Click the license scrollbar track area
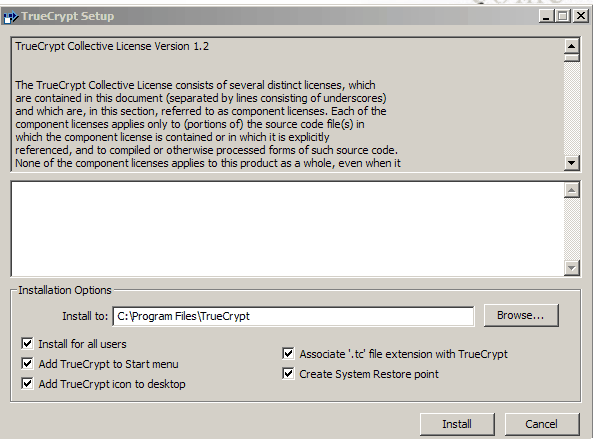Screen dimensions: 593x439 [x=572, y=109]
